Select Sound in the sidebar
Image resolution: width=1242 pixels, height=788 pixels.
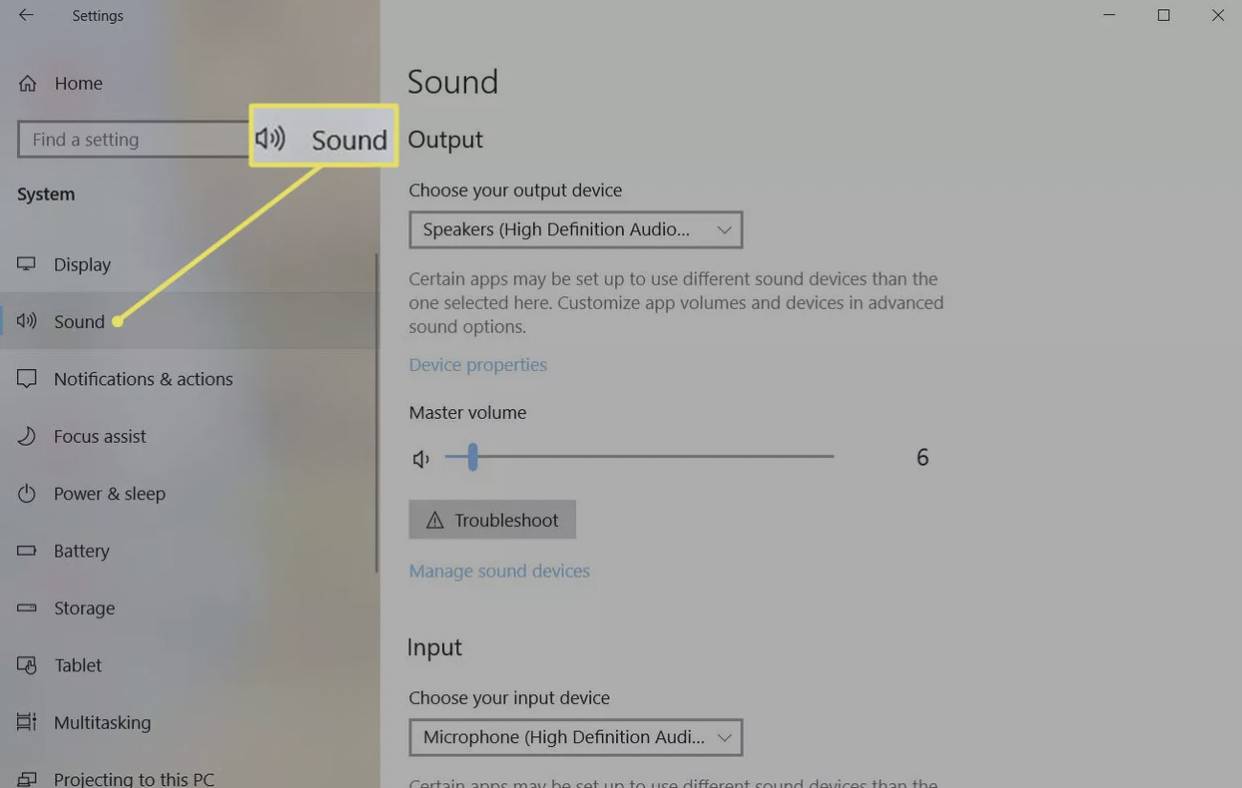tap(79, 322)
